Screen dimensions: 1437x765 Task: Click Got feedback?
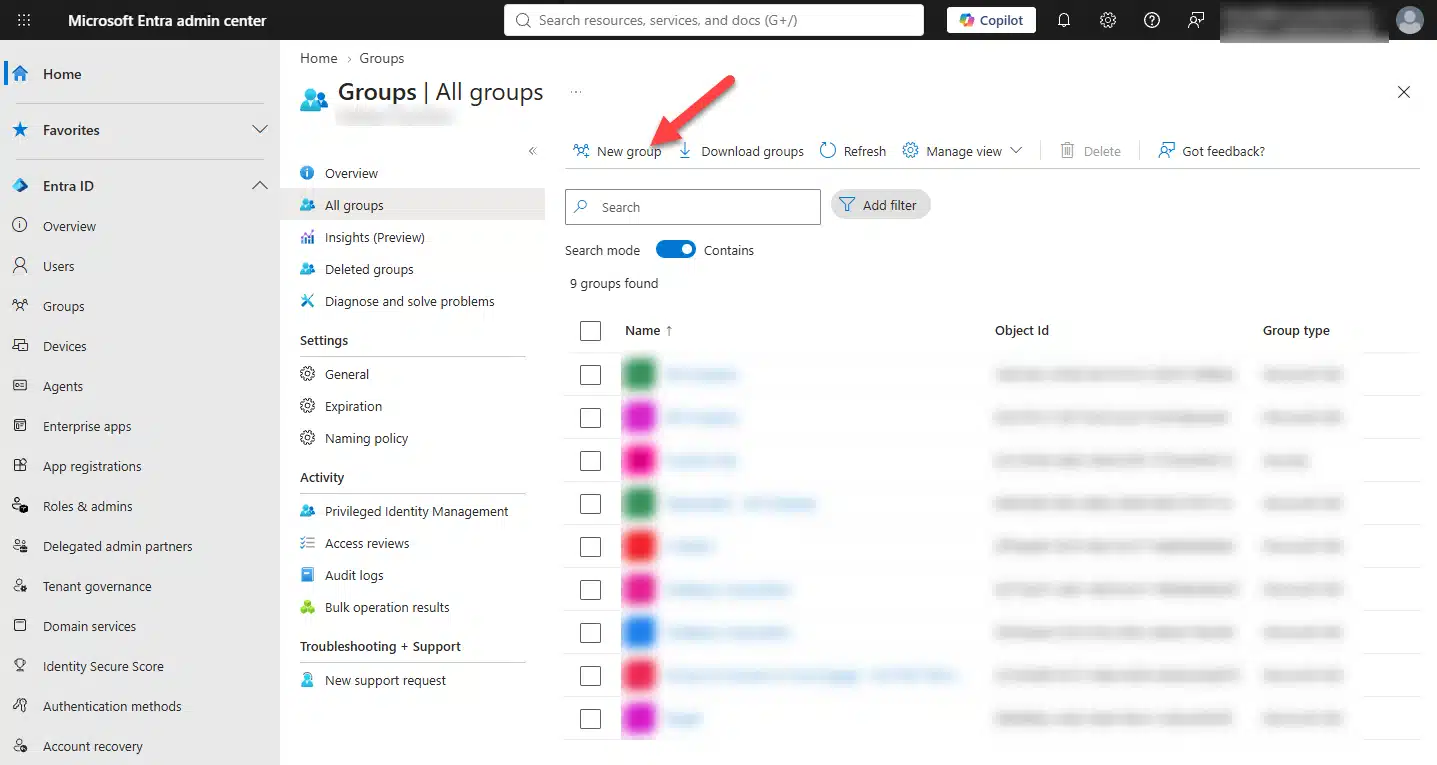(x=1211, y=151)
